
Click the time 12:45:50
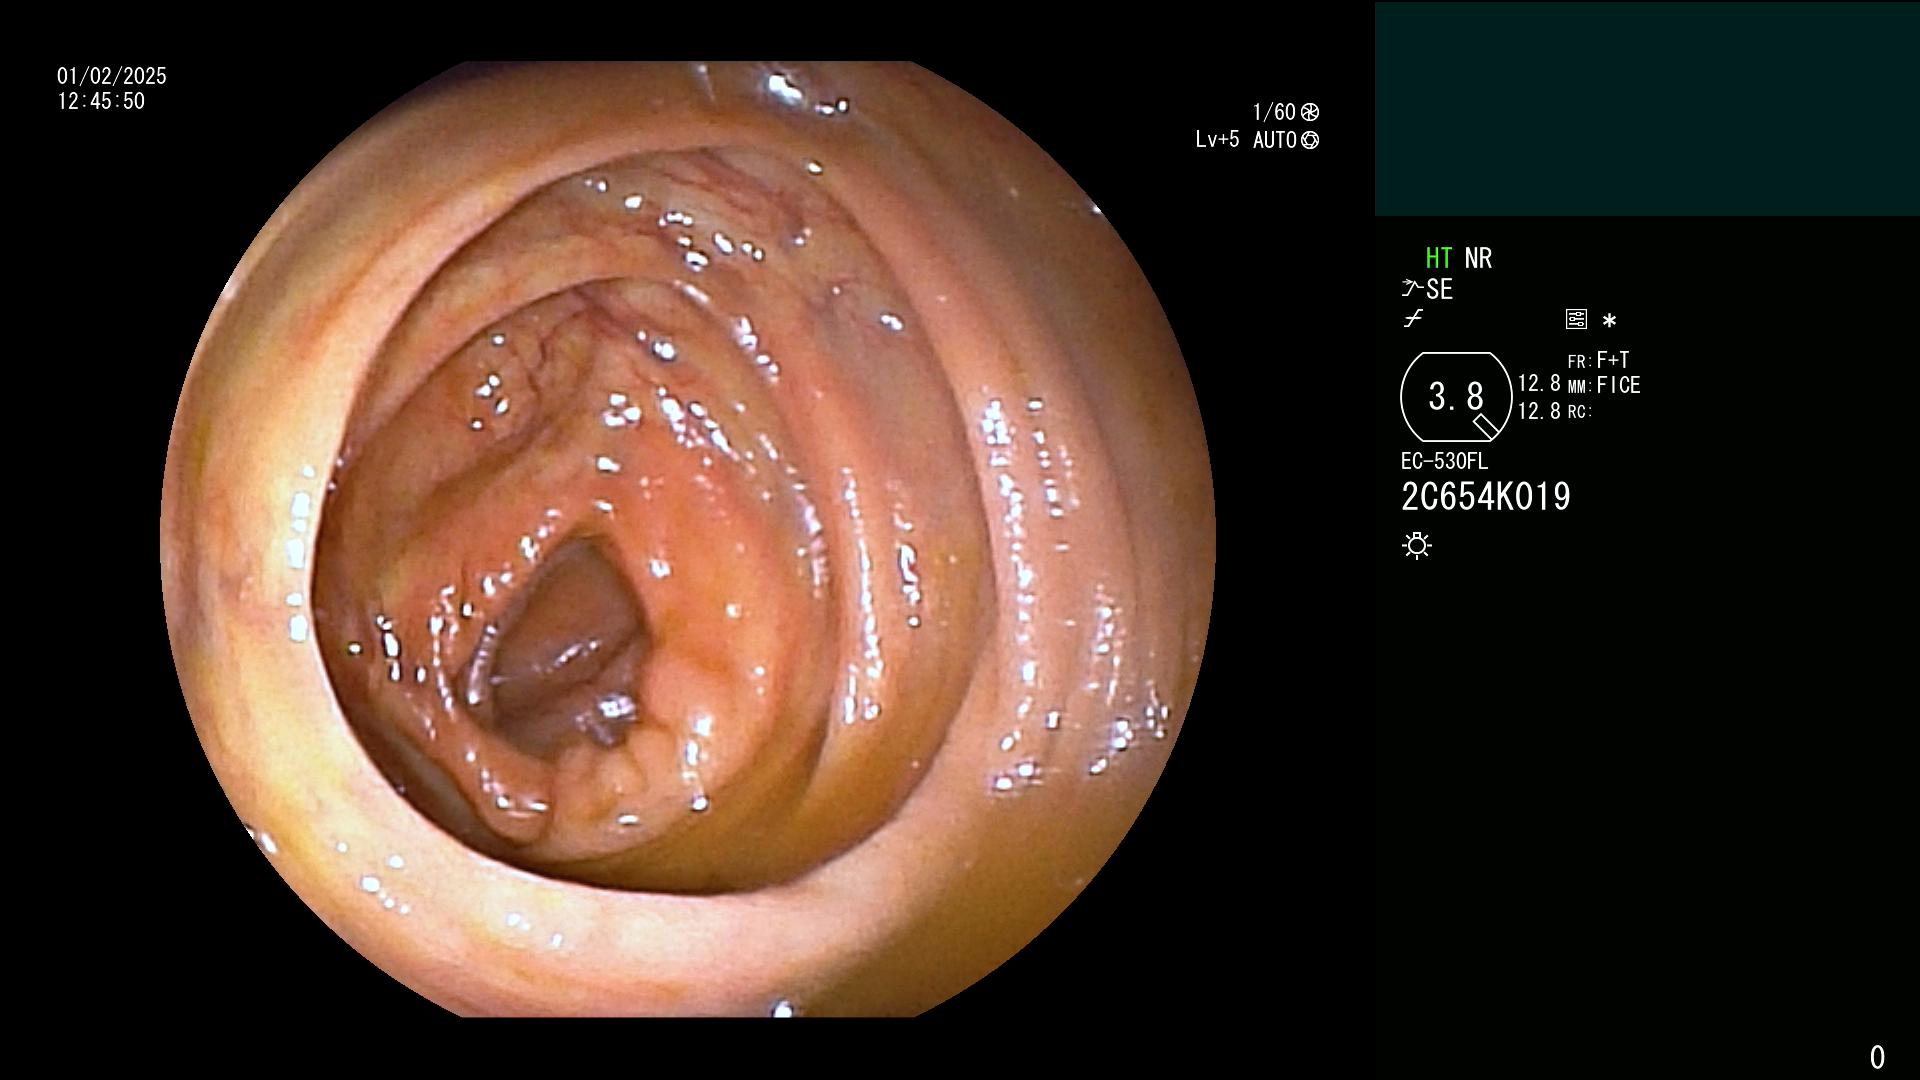click(101, 101)
